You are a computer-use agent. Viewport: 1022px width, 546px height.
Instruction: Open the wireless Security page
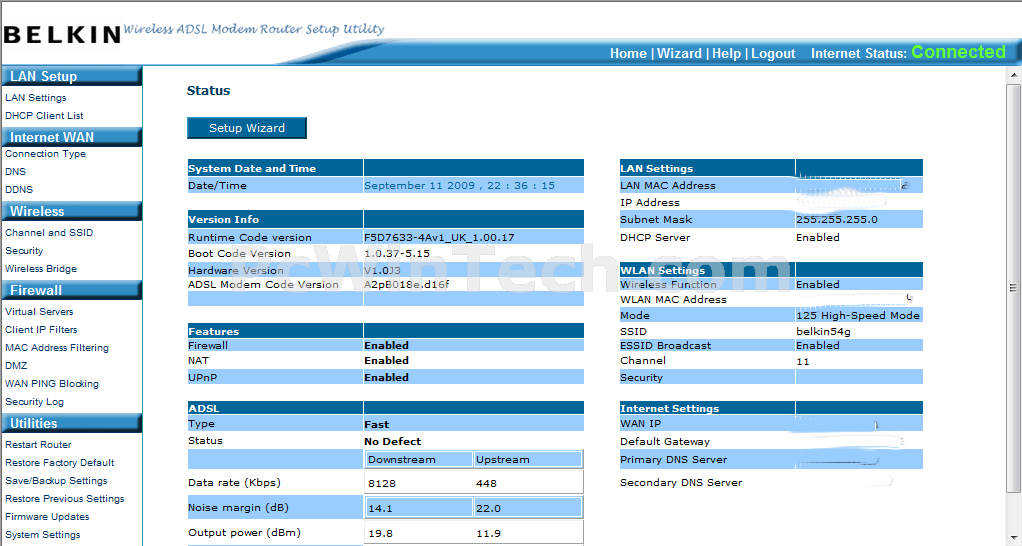tap(24, 251)
